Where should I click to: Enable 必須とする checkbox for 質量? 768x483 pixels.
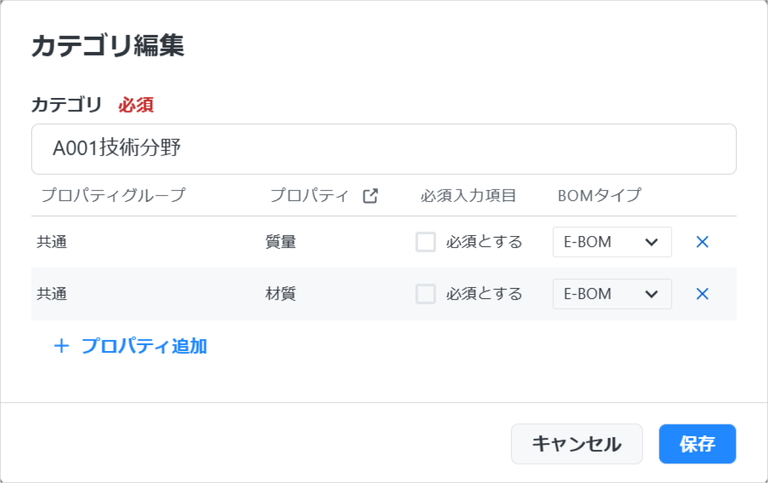tap(426, 242)
